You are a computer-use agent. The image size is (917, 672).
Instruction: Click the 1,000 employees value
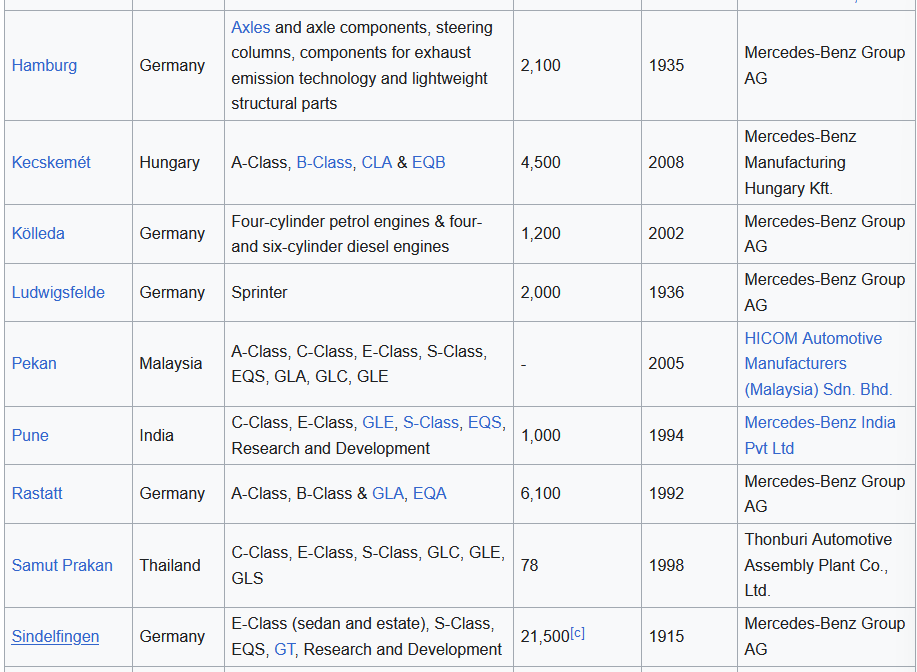pos(540,435)
